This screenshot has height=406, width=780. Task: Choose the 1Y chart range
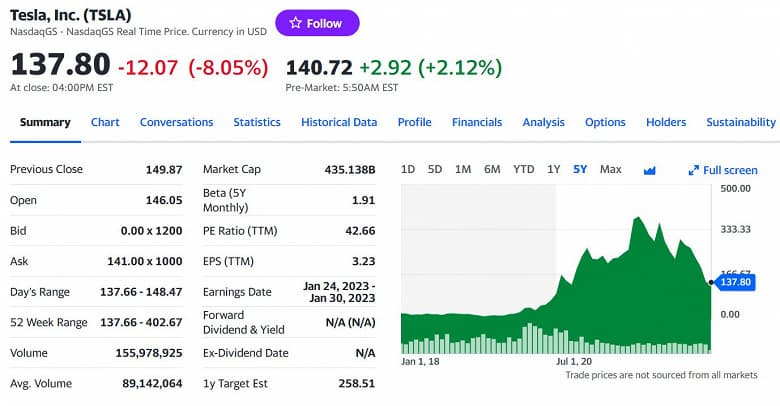point(553,169)
